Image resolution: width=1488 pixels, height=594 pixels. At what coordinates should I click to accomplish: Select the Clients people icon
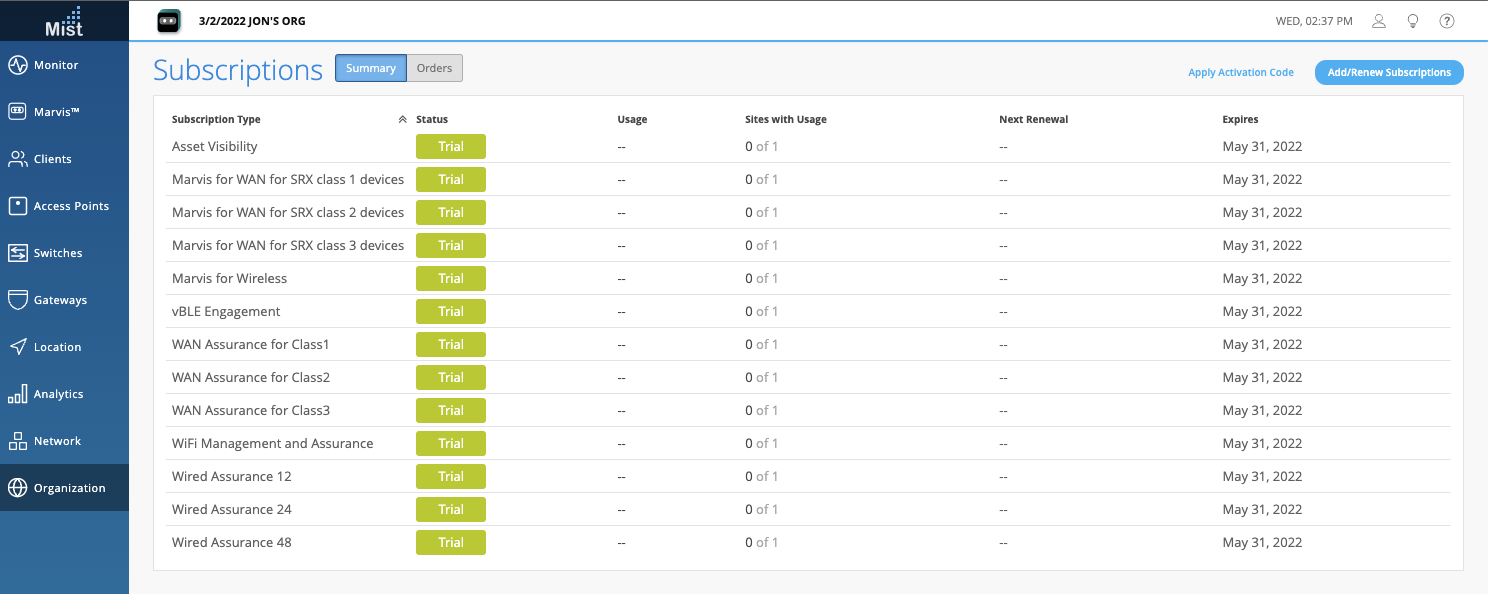(x=17, y=159)
